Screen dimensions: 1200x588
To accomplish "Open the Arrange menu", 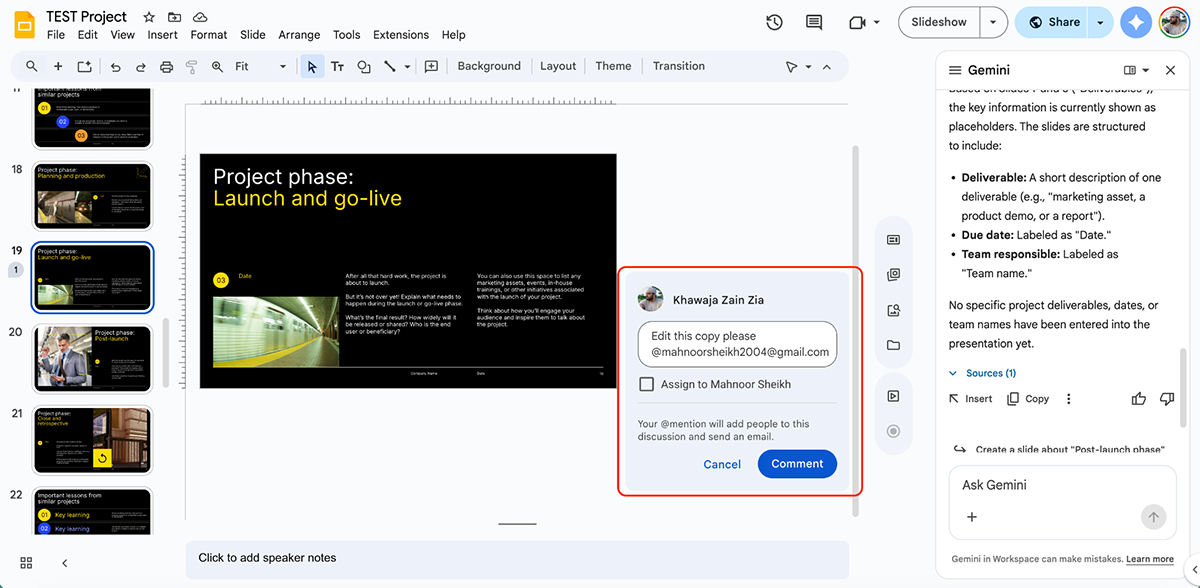I will (299, 34).
